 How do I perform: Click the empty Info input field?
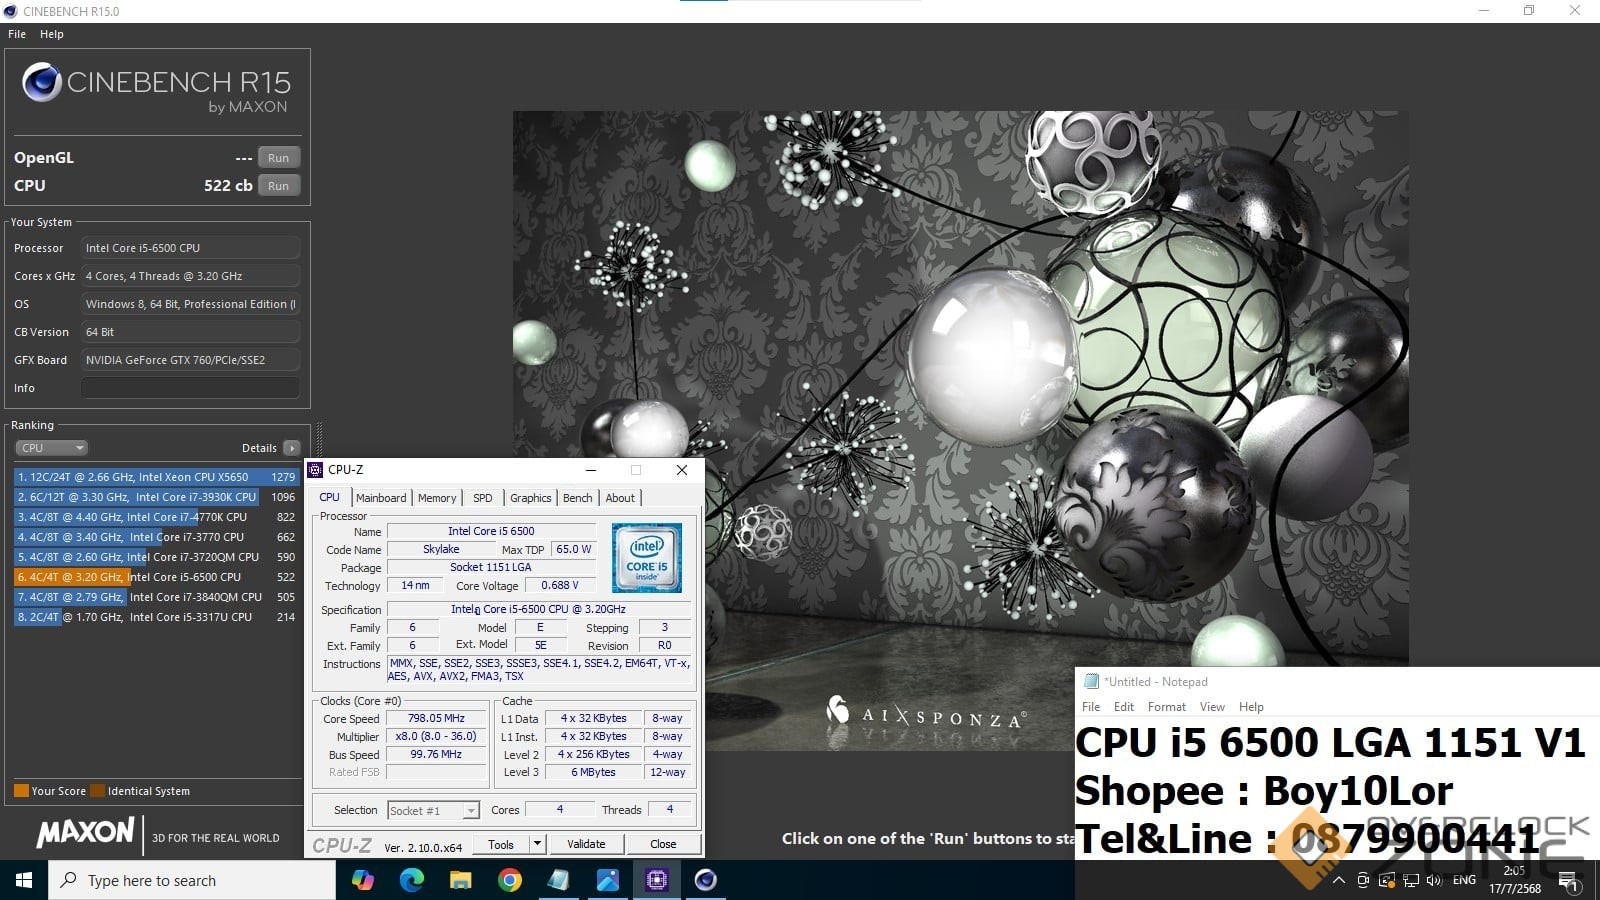click(190, 388)
